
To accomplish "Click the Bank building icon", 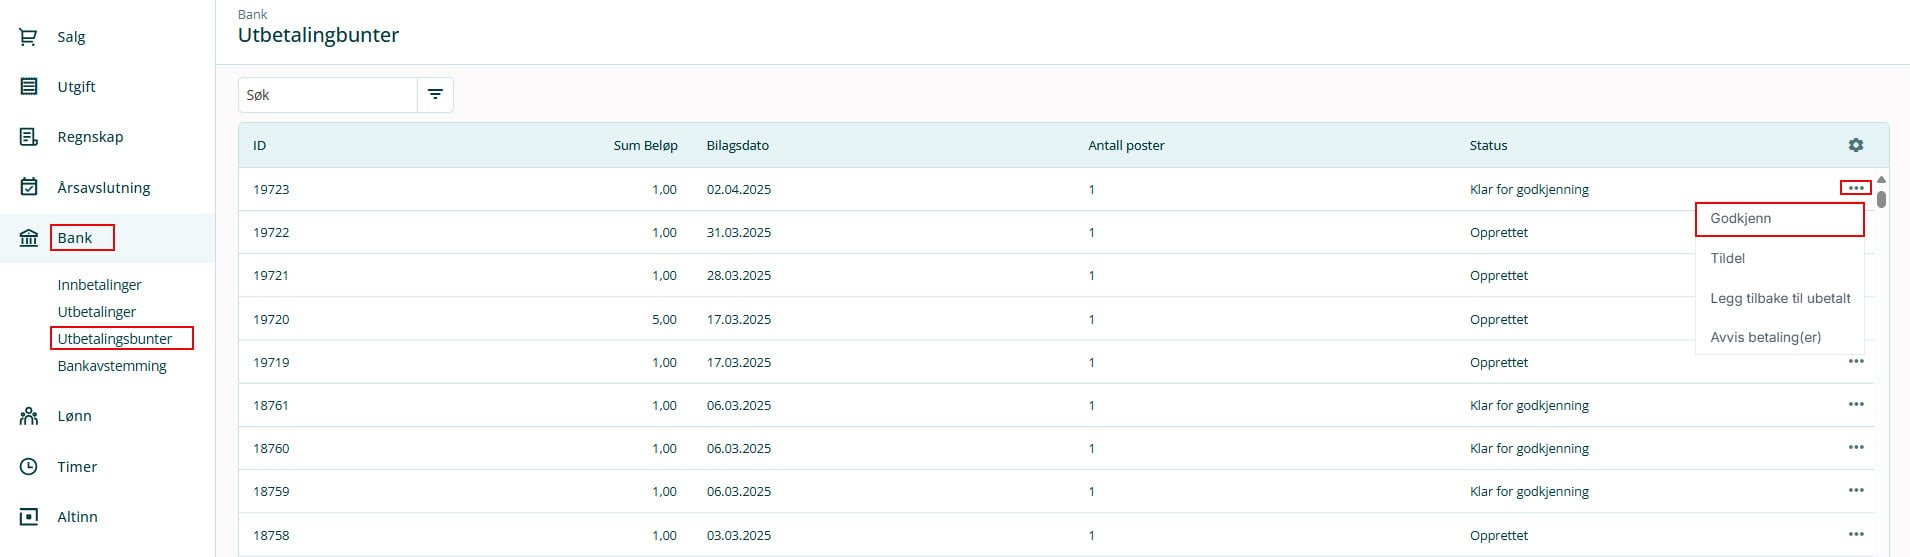I will (28, 238).
